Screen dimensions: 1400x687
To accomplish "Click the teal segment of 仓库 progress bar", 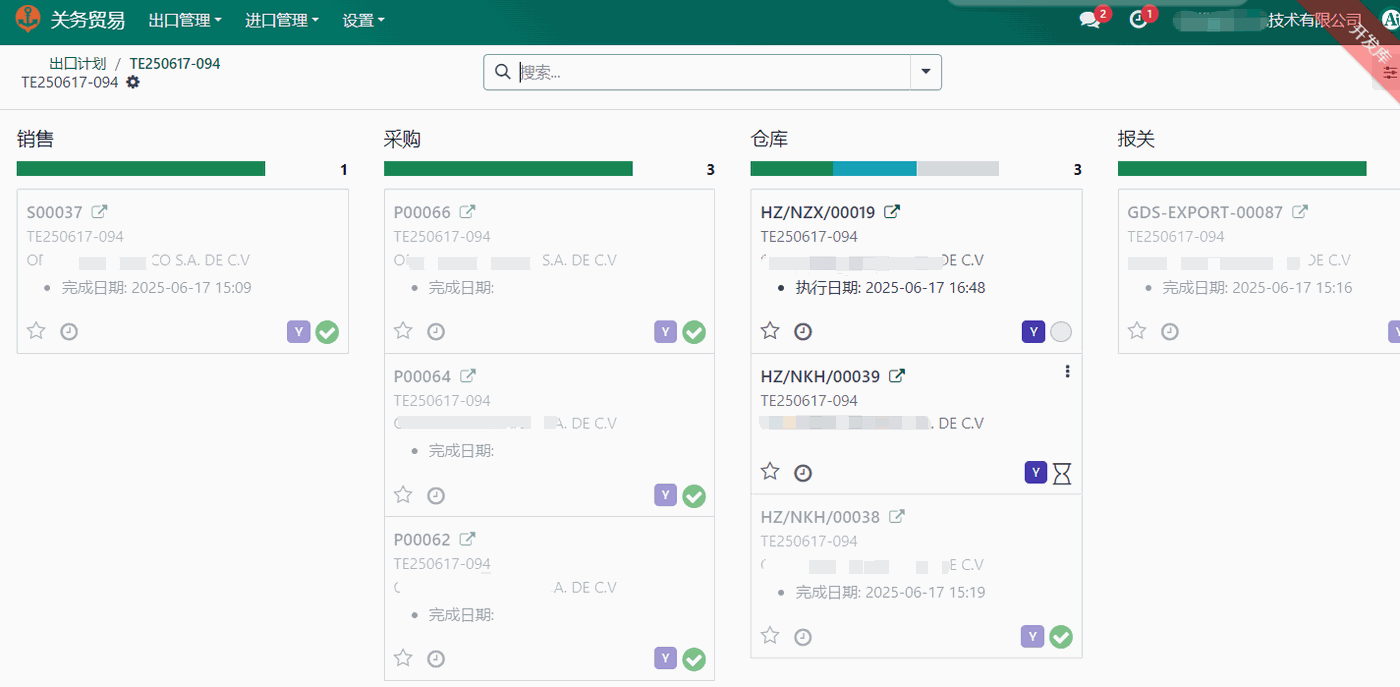I will click(x=874, y=169).
